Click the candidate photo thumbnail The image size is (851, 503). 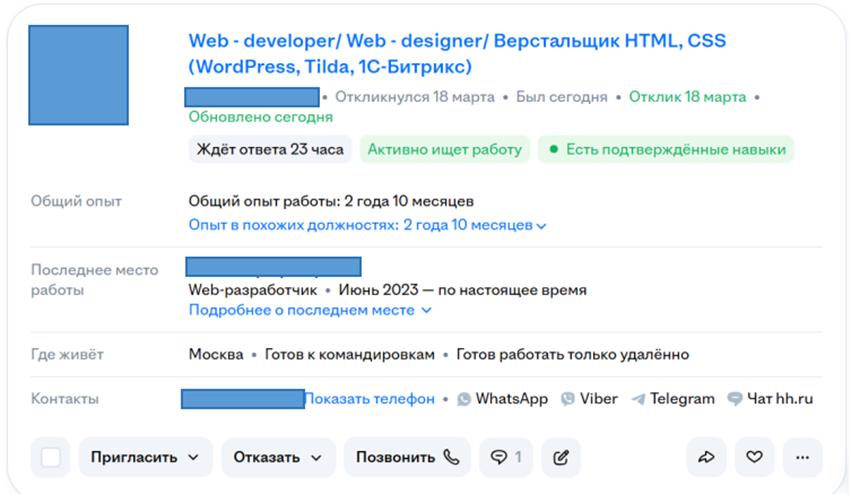79,75
